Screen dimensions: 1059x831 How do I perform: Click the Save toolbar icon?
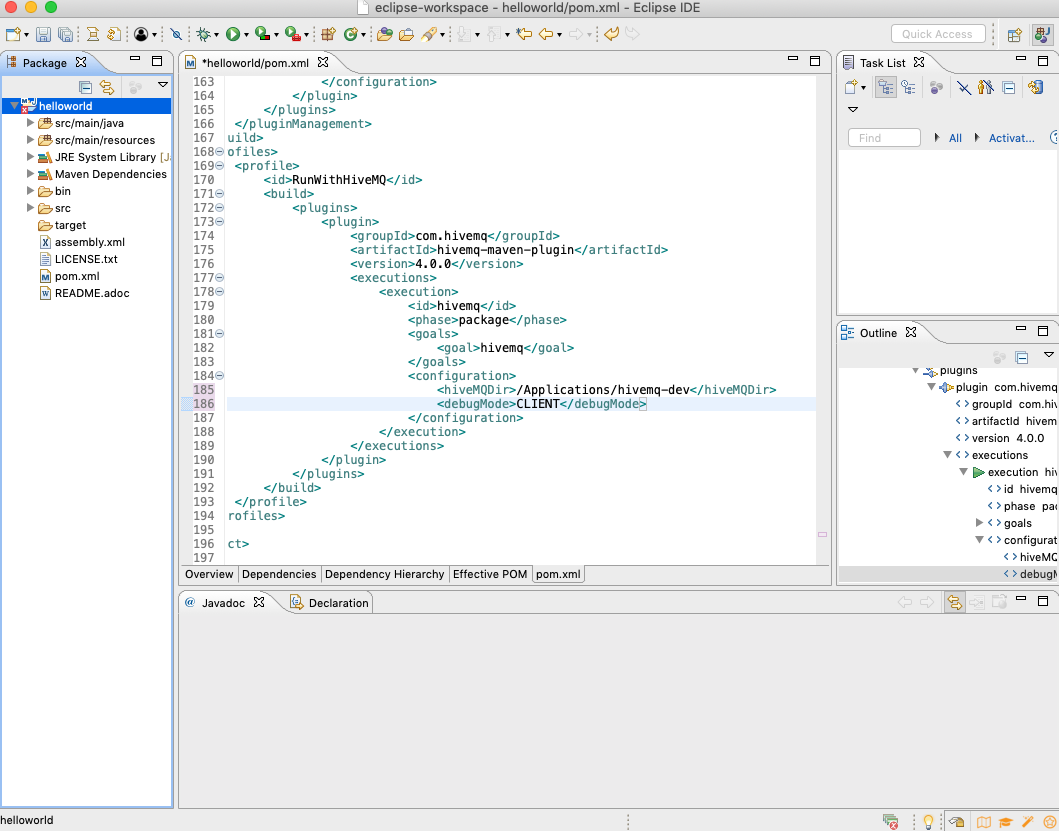(x=43, y=34)
